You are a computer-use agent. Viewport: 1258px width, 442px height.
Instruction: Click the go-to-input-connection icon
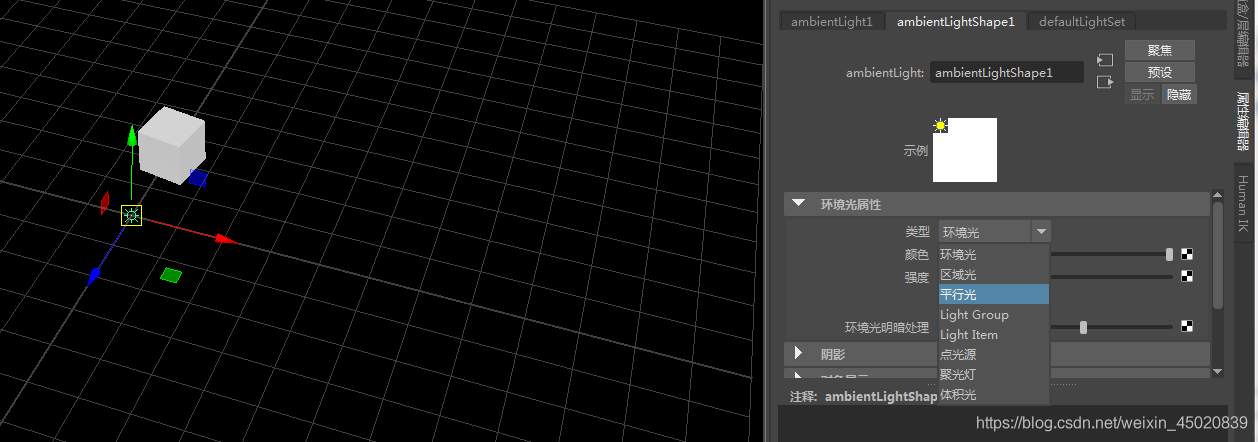pyautogui.click(x=1104, y=60)
